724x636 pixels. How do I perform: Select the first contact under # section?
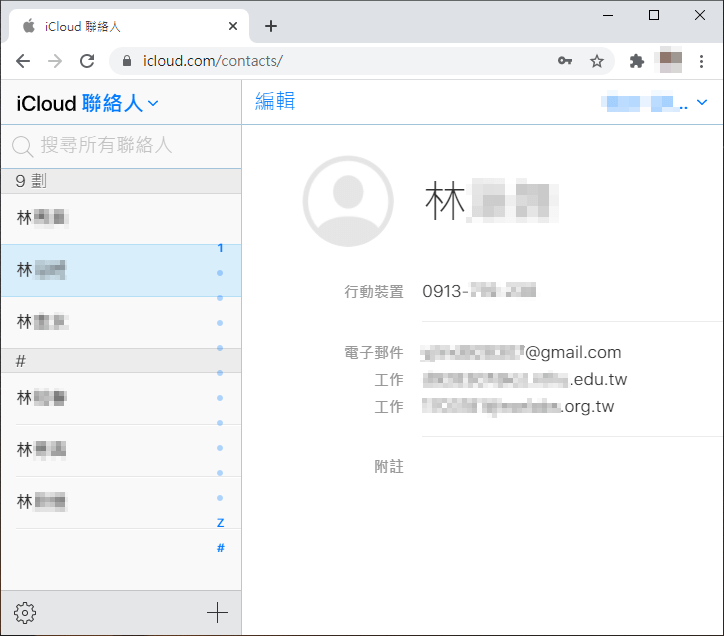[x=121, y=398]
